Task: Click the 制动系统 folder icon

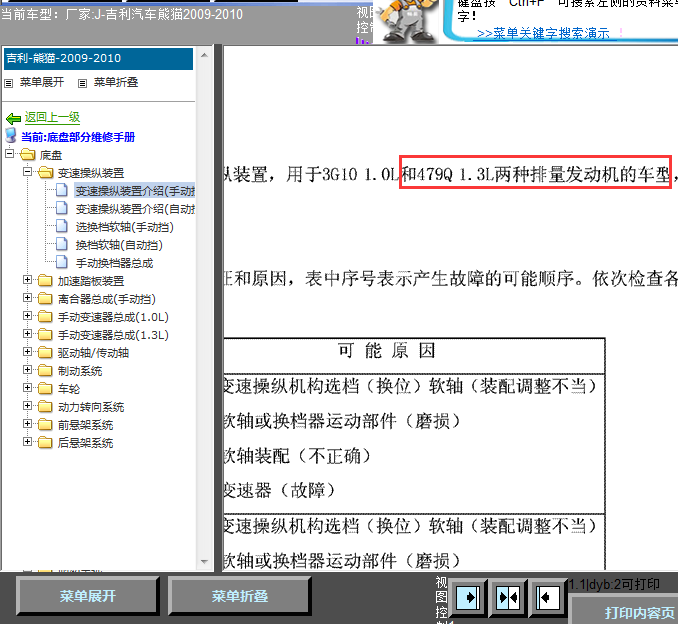Action: click(x=45, y=371)
